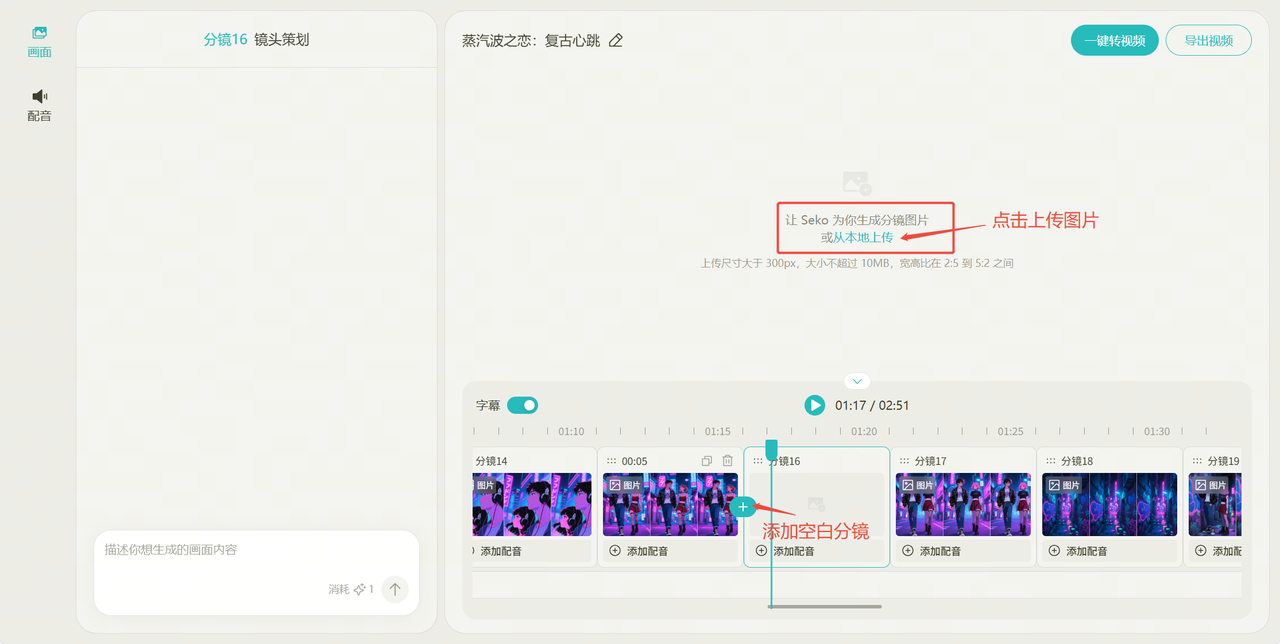Click the 导出视频 export button
1280x644 pixels.
click(1208, 41)
